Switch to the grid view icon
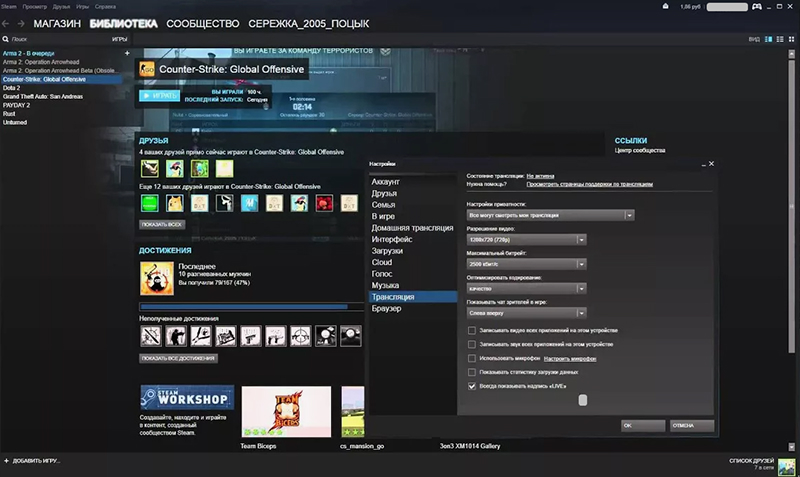This screenshot has width=800, height=477. point(791,39)
